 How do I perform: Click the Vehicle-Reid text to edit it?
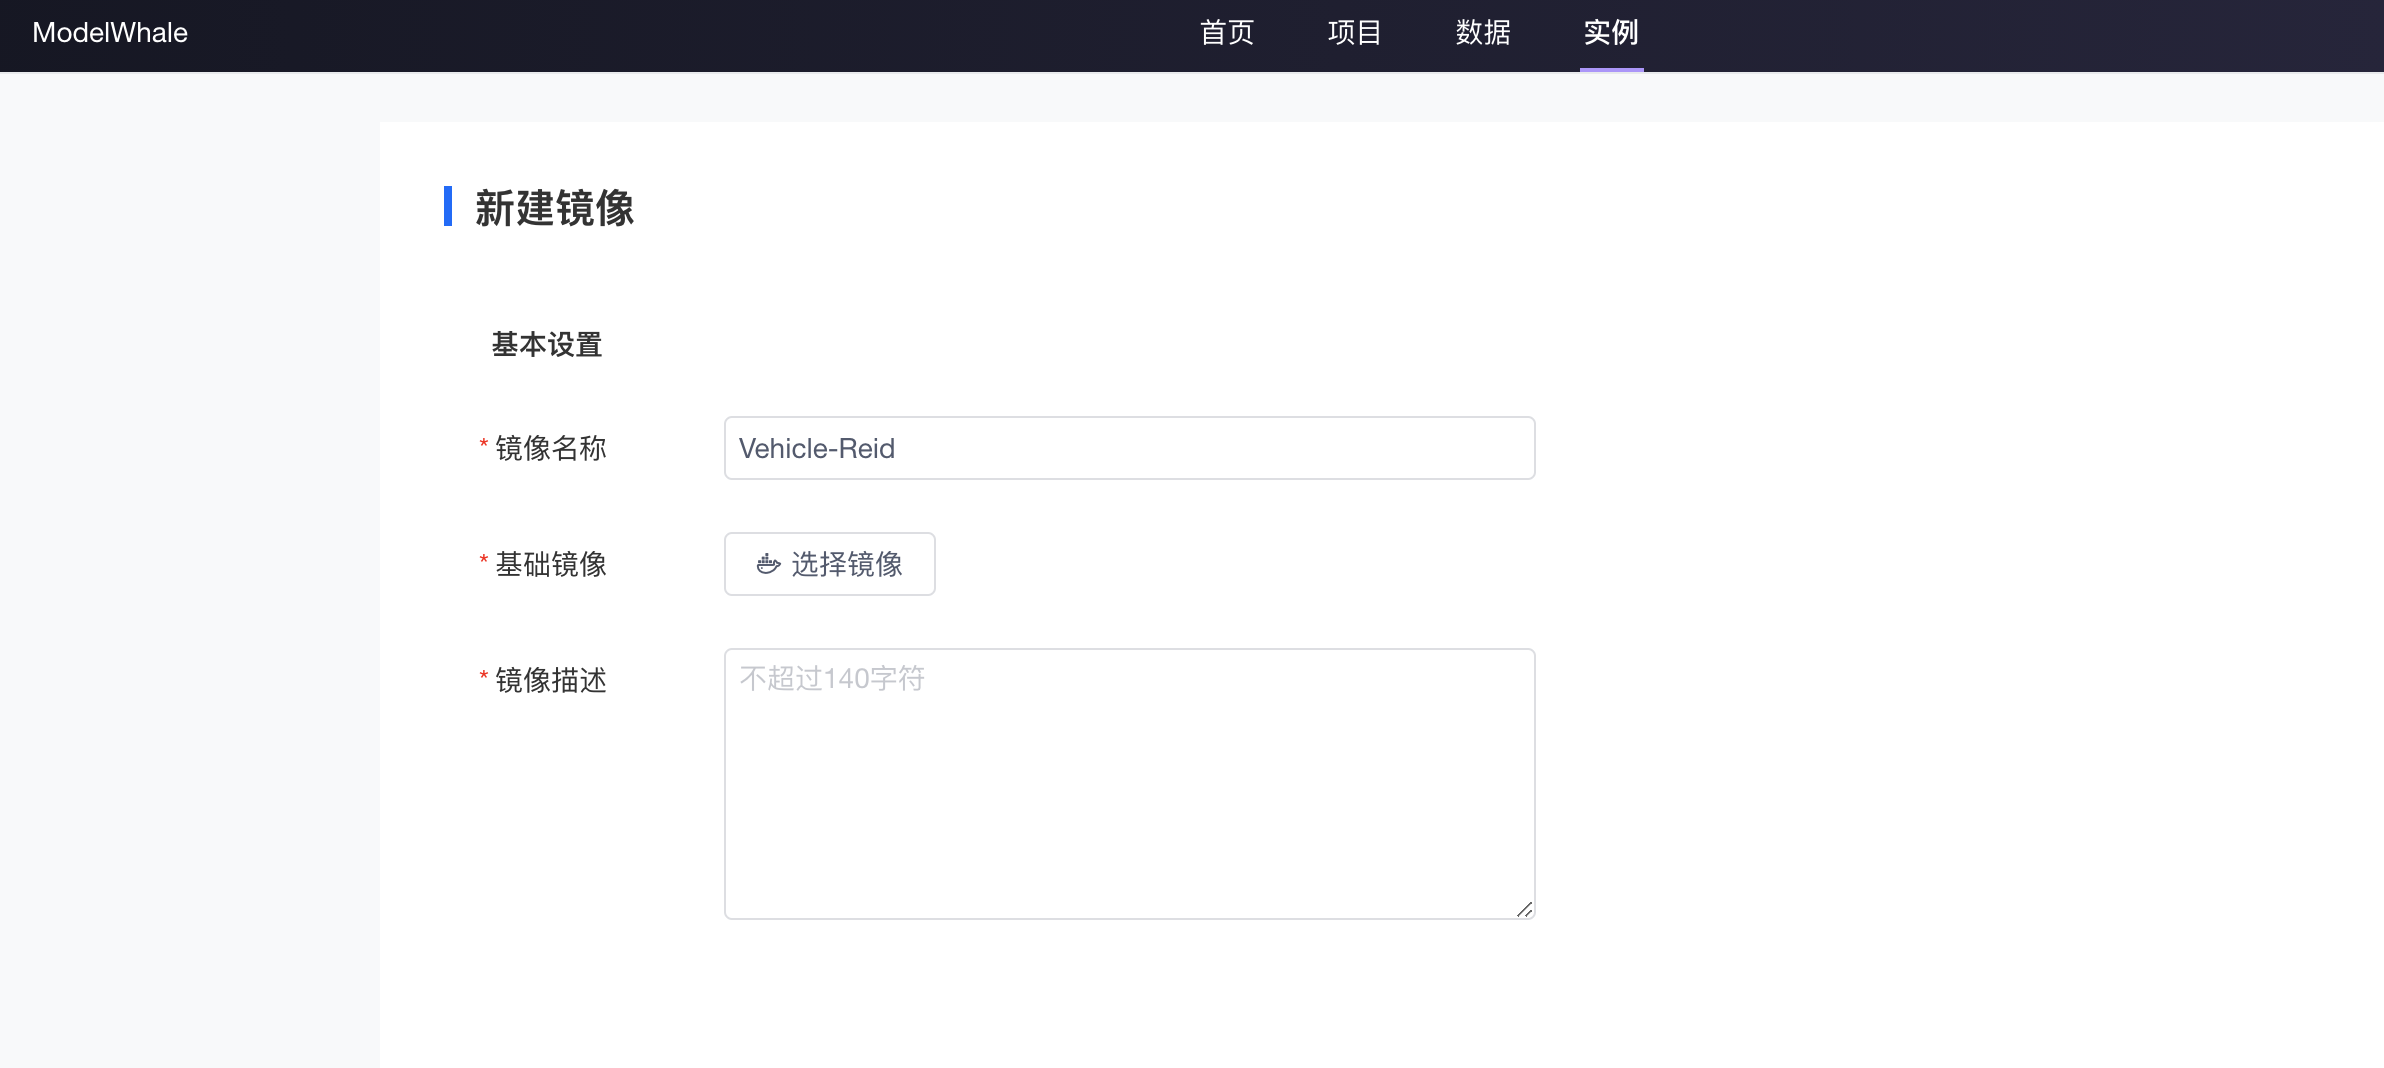click(815, 449)
